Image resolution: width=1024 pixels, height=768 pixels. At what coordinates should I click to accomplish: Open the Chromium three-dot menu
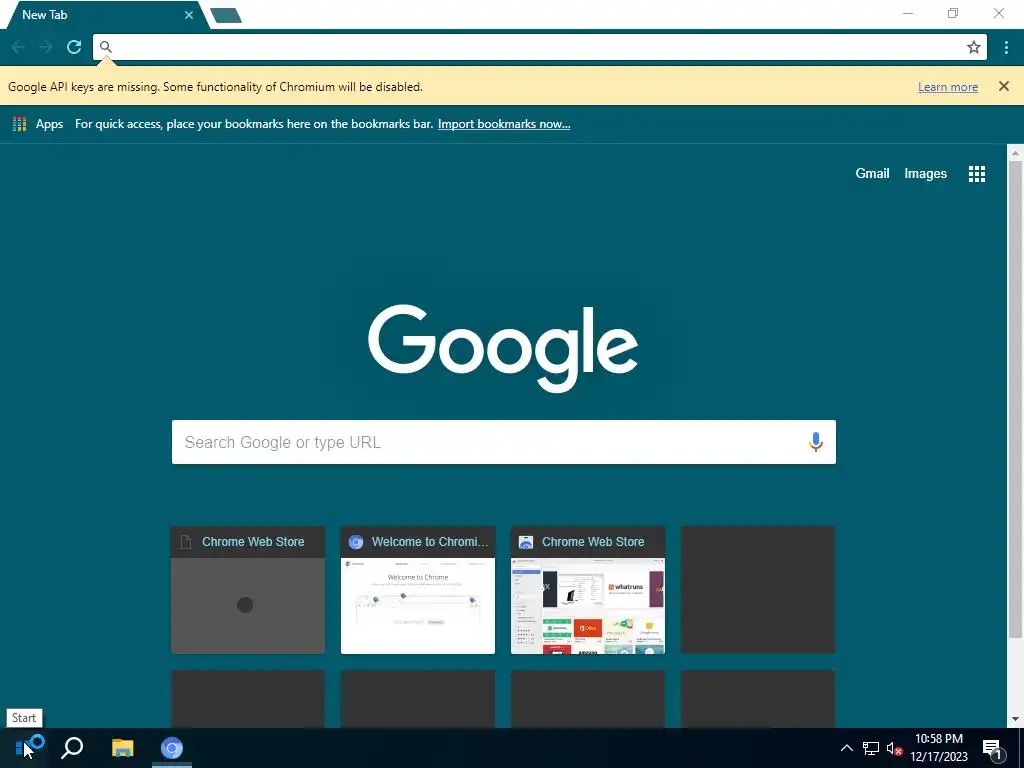tap(1006, 47)
